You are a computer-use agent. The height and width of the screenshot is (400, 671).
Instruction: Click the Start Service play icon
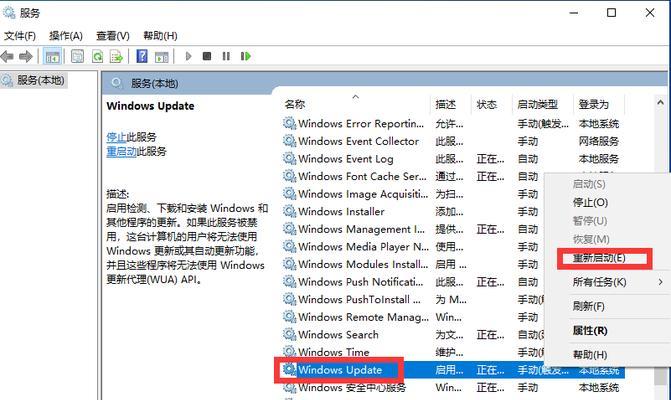(188, 56)
